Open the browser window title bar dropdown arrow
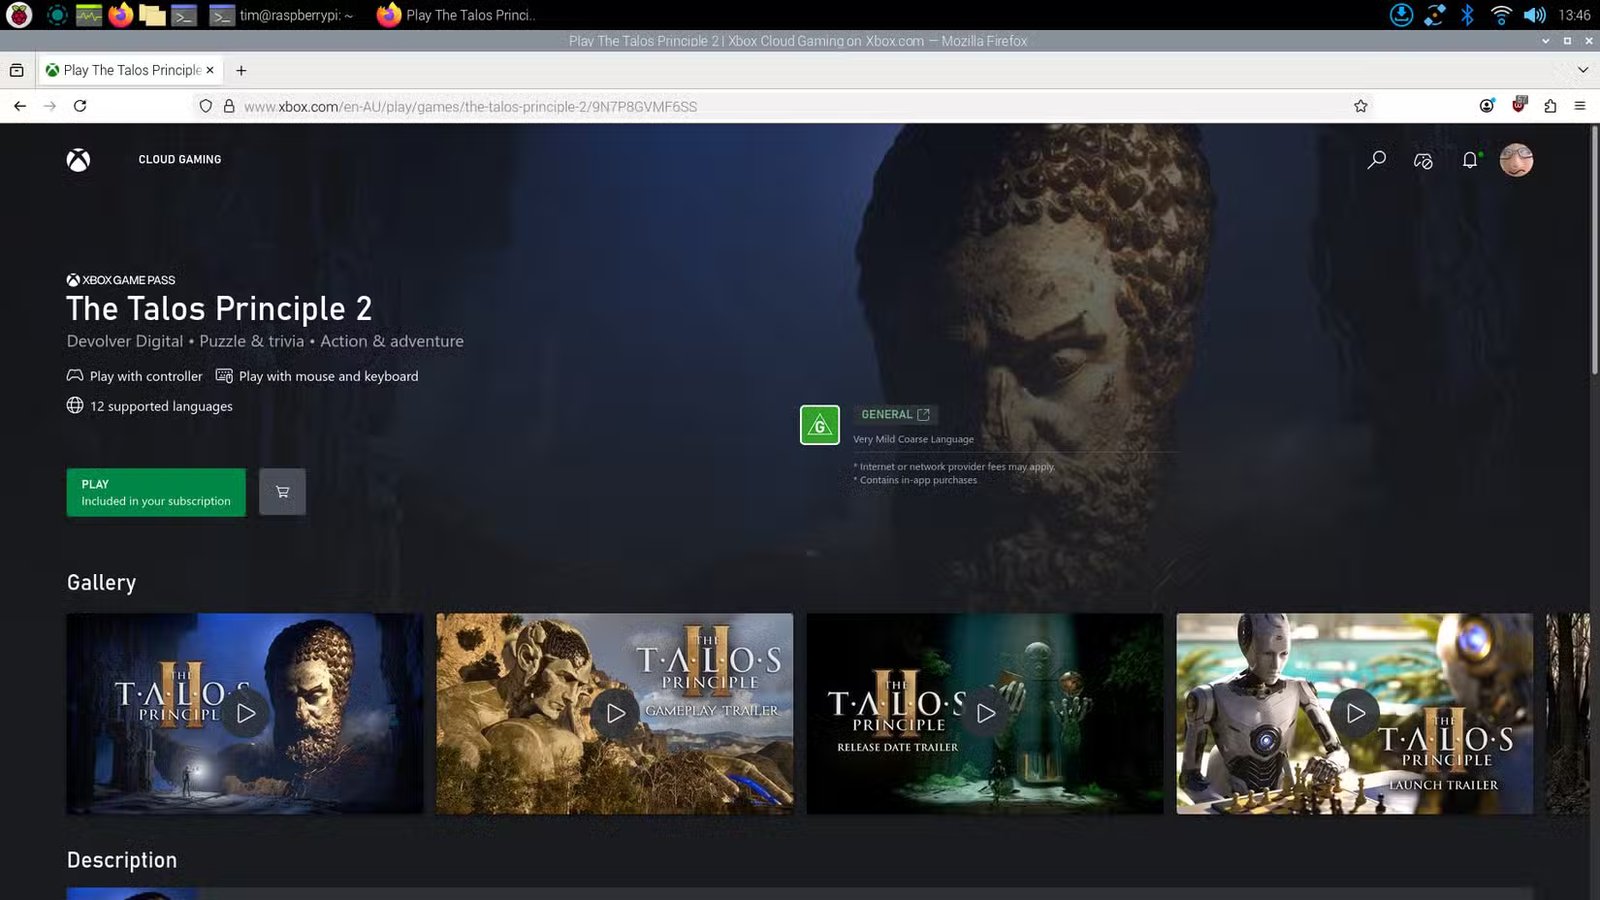The image size is (1600, 900). 1544,41
